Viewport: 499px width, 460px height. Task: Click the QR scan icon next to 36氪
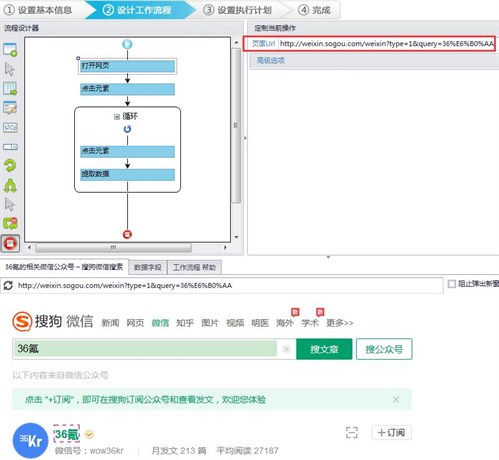(351, 433)
